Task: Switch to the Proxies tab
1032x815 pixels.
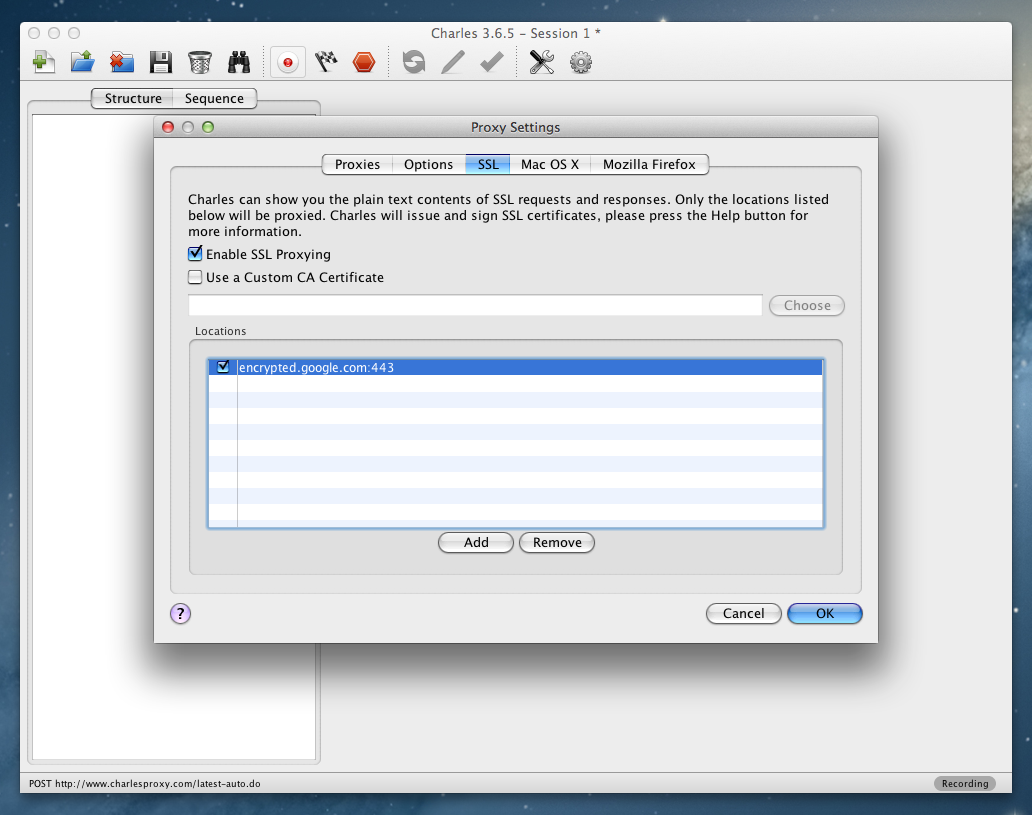Action: pyautogui.click(x=357, y=165)
